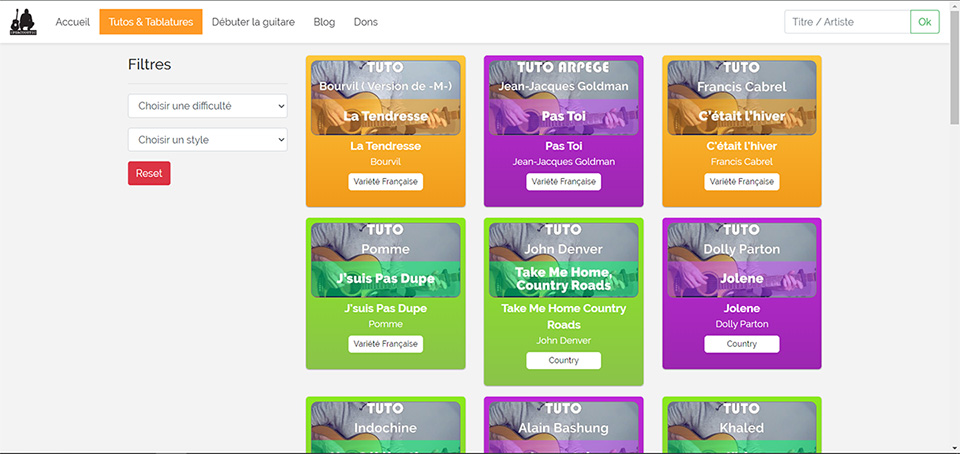Click Dolly Parton artist name below Jolene
The width and height of the screenshot is (960, 454).
741,324
